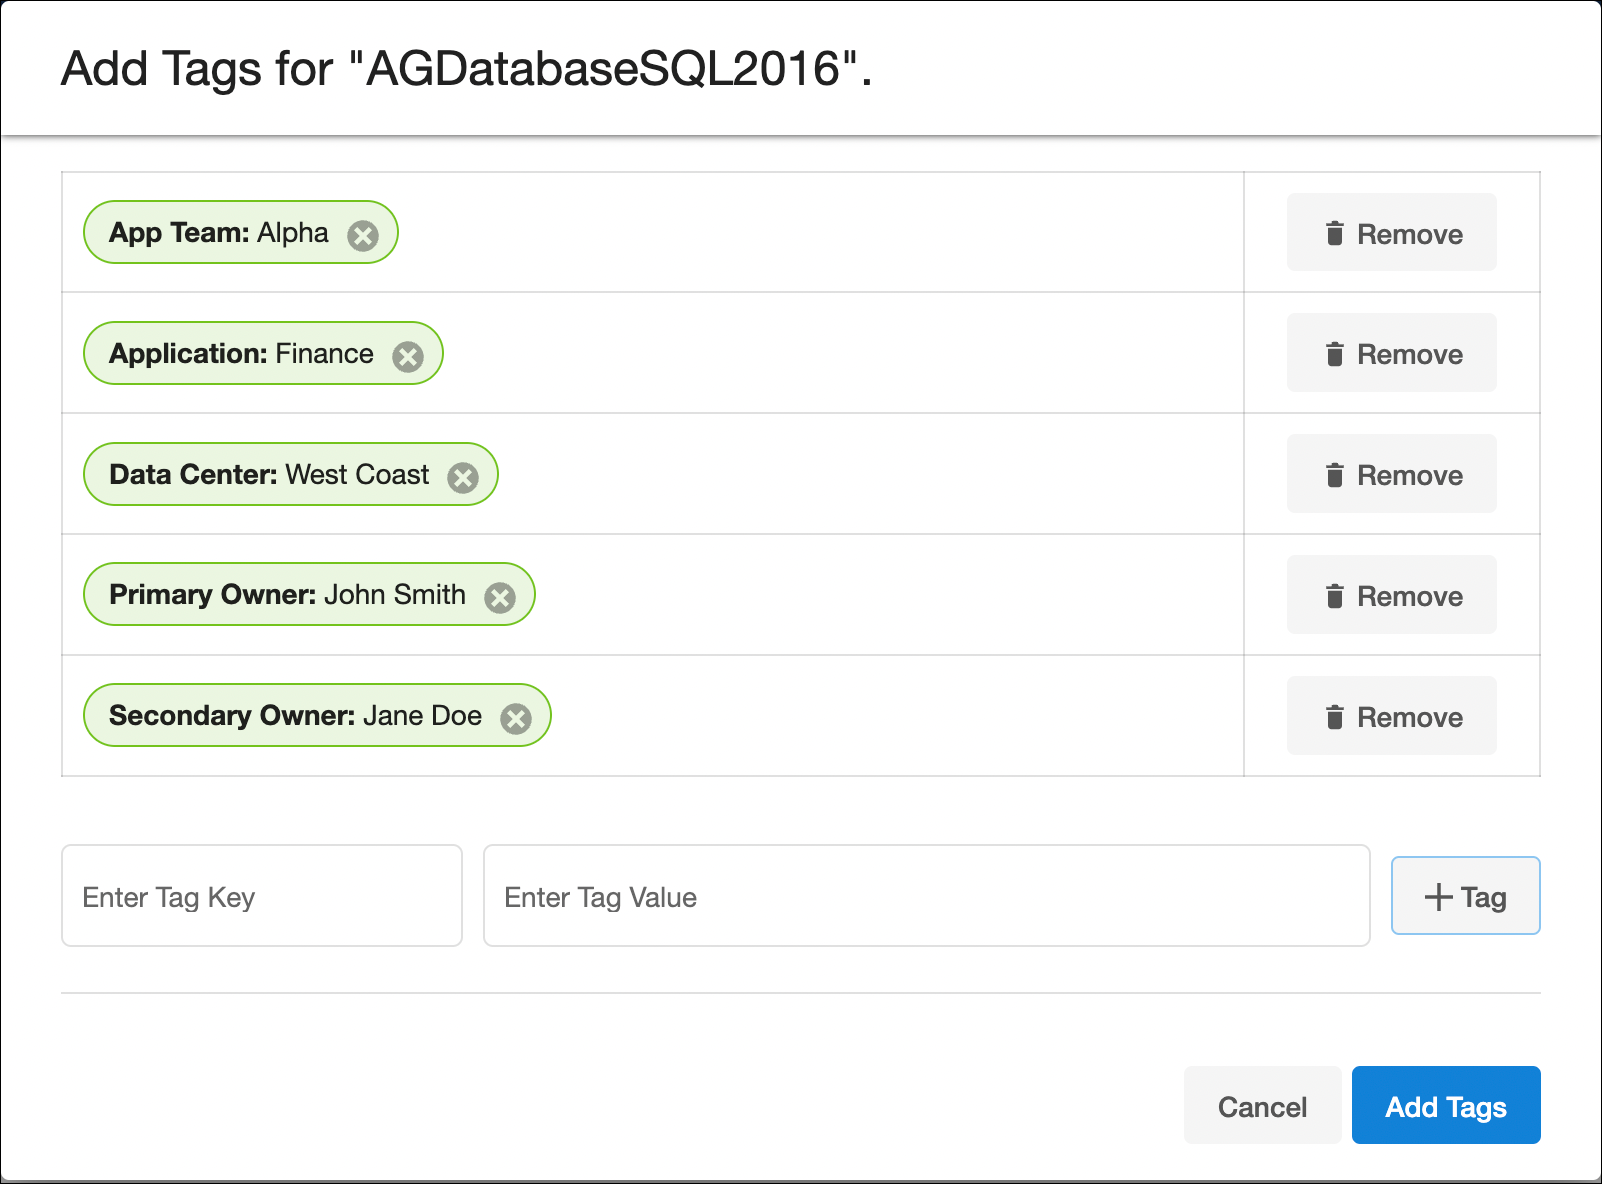Screen dimensions: 1602x1184
Task: Select the App Team: Alpha tag chip
Action: pos(218,233)
